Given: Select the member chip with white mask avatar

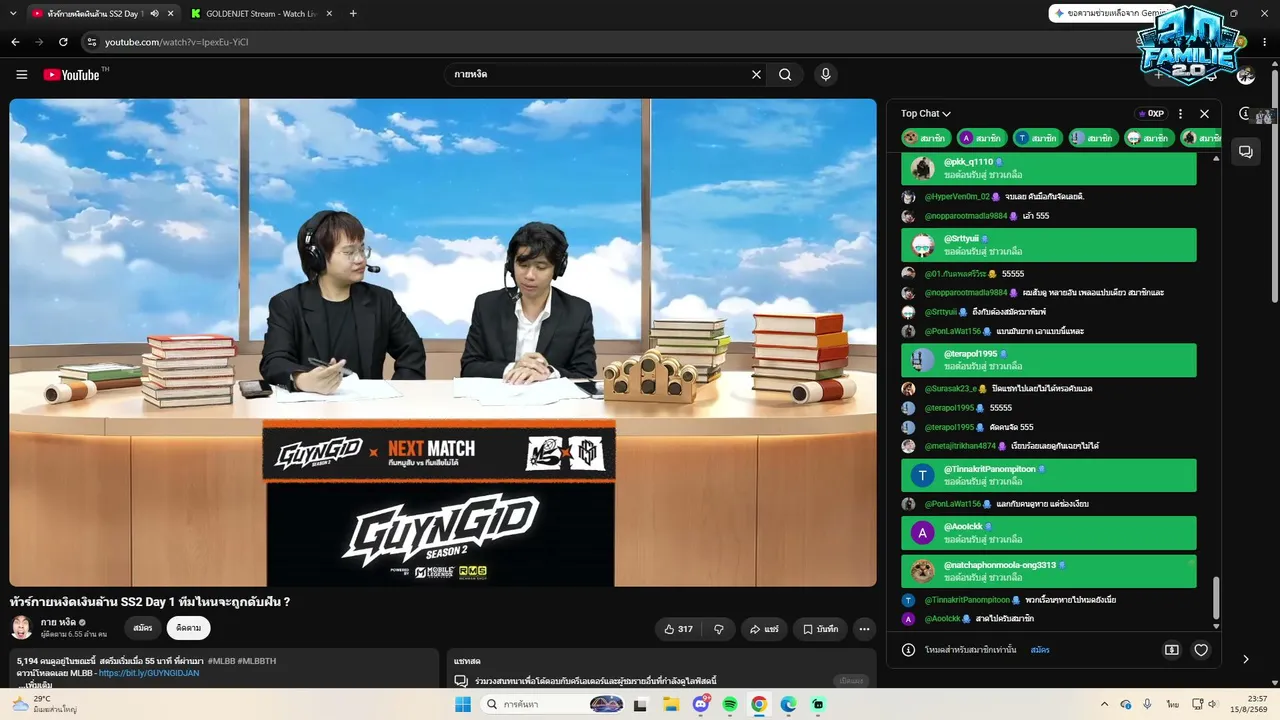Looking at the screenshot, I should [x=1148, y=138].
